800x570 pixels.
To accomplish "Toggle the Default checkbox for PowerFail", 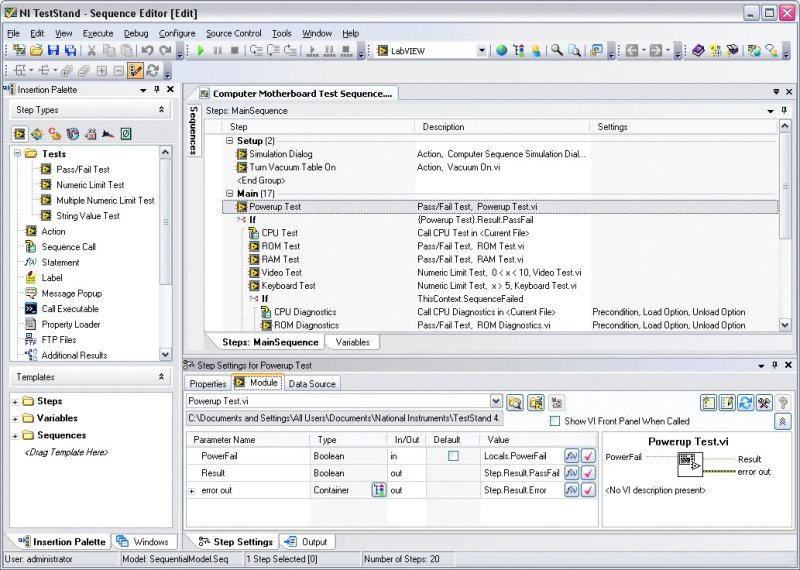I will click(453, 456).
